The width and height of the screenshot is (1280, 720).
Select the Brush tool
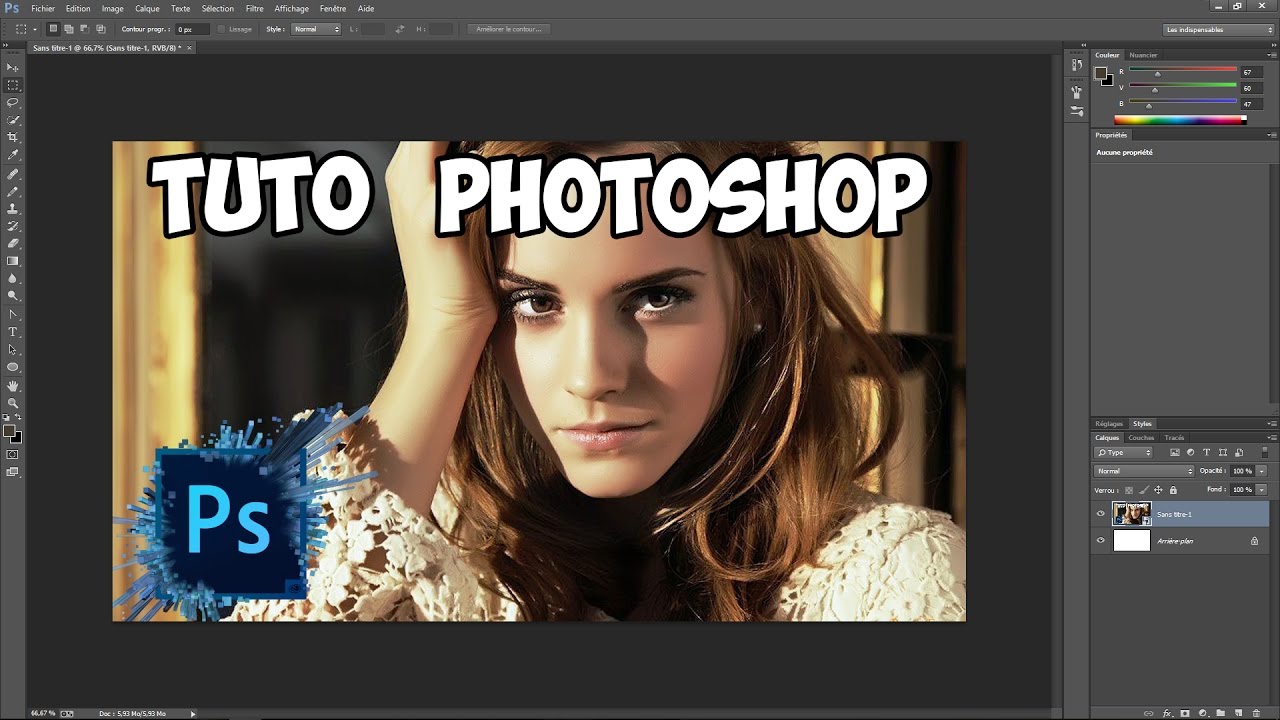(x=13, y=191)
